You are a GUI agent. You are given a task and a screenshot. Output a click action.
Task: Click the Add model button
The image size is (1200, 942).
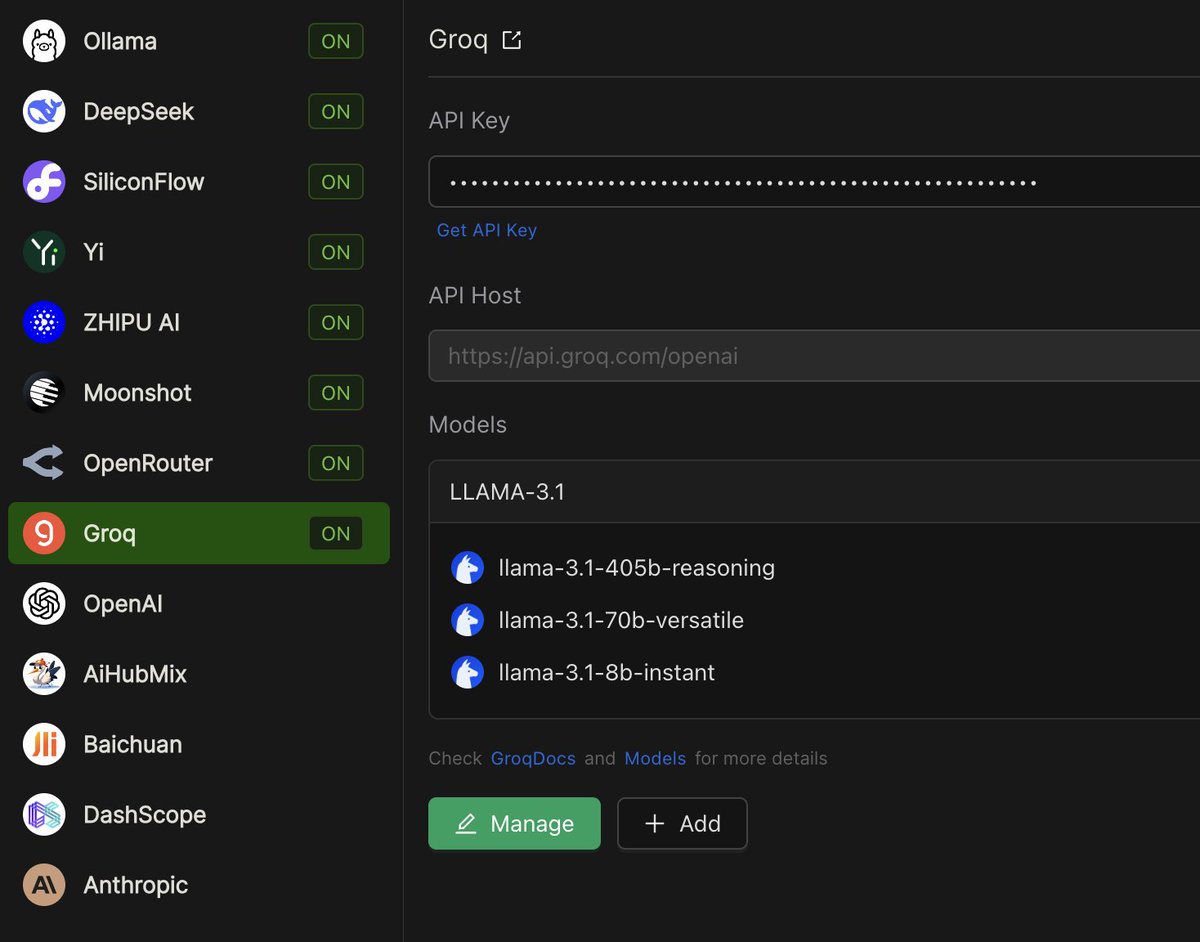pyautogui.click(x=682, y=823)
